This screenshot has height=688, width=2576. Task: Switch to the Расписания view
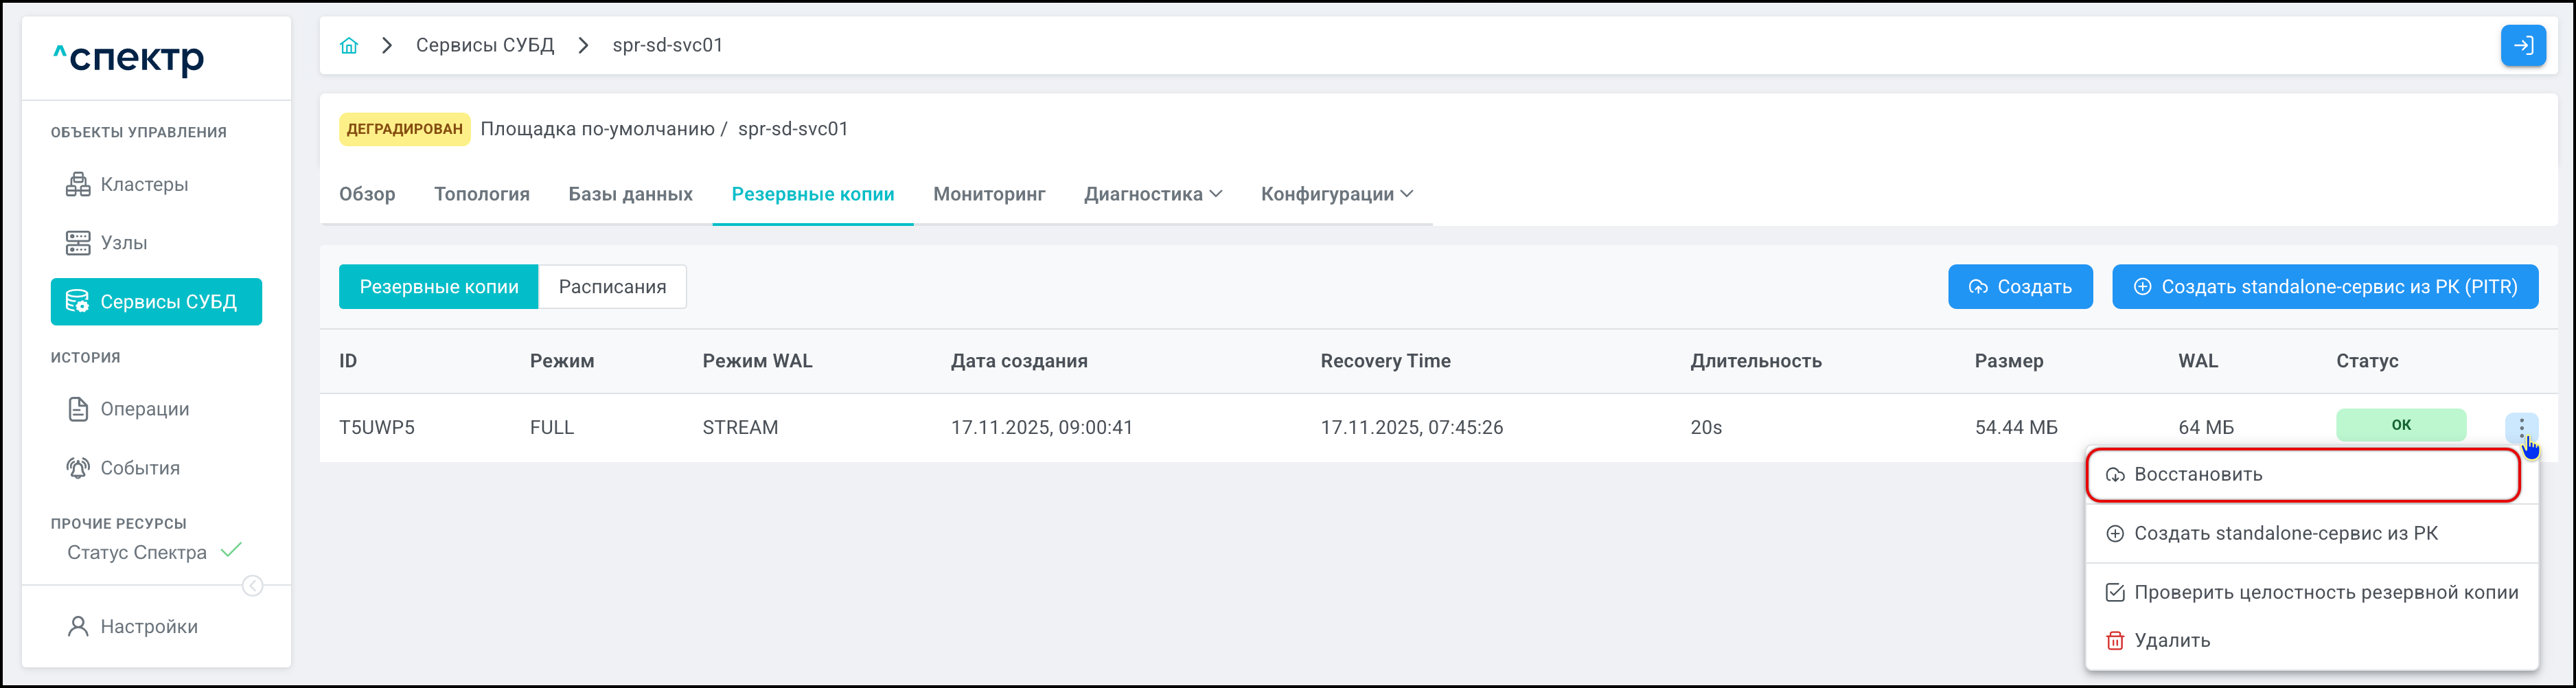point(612,287)
